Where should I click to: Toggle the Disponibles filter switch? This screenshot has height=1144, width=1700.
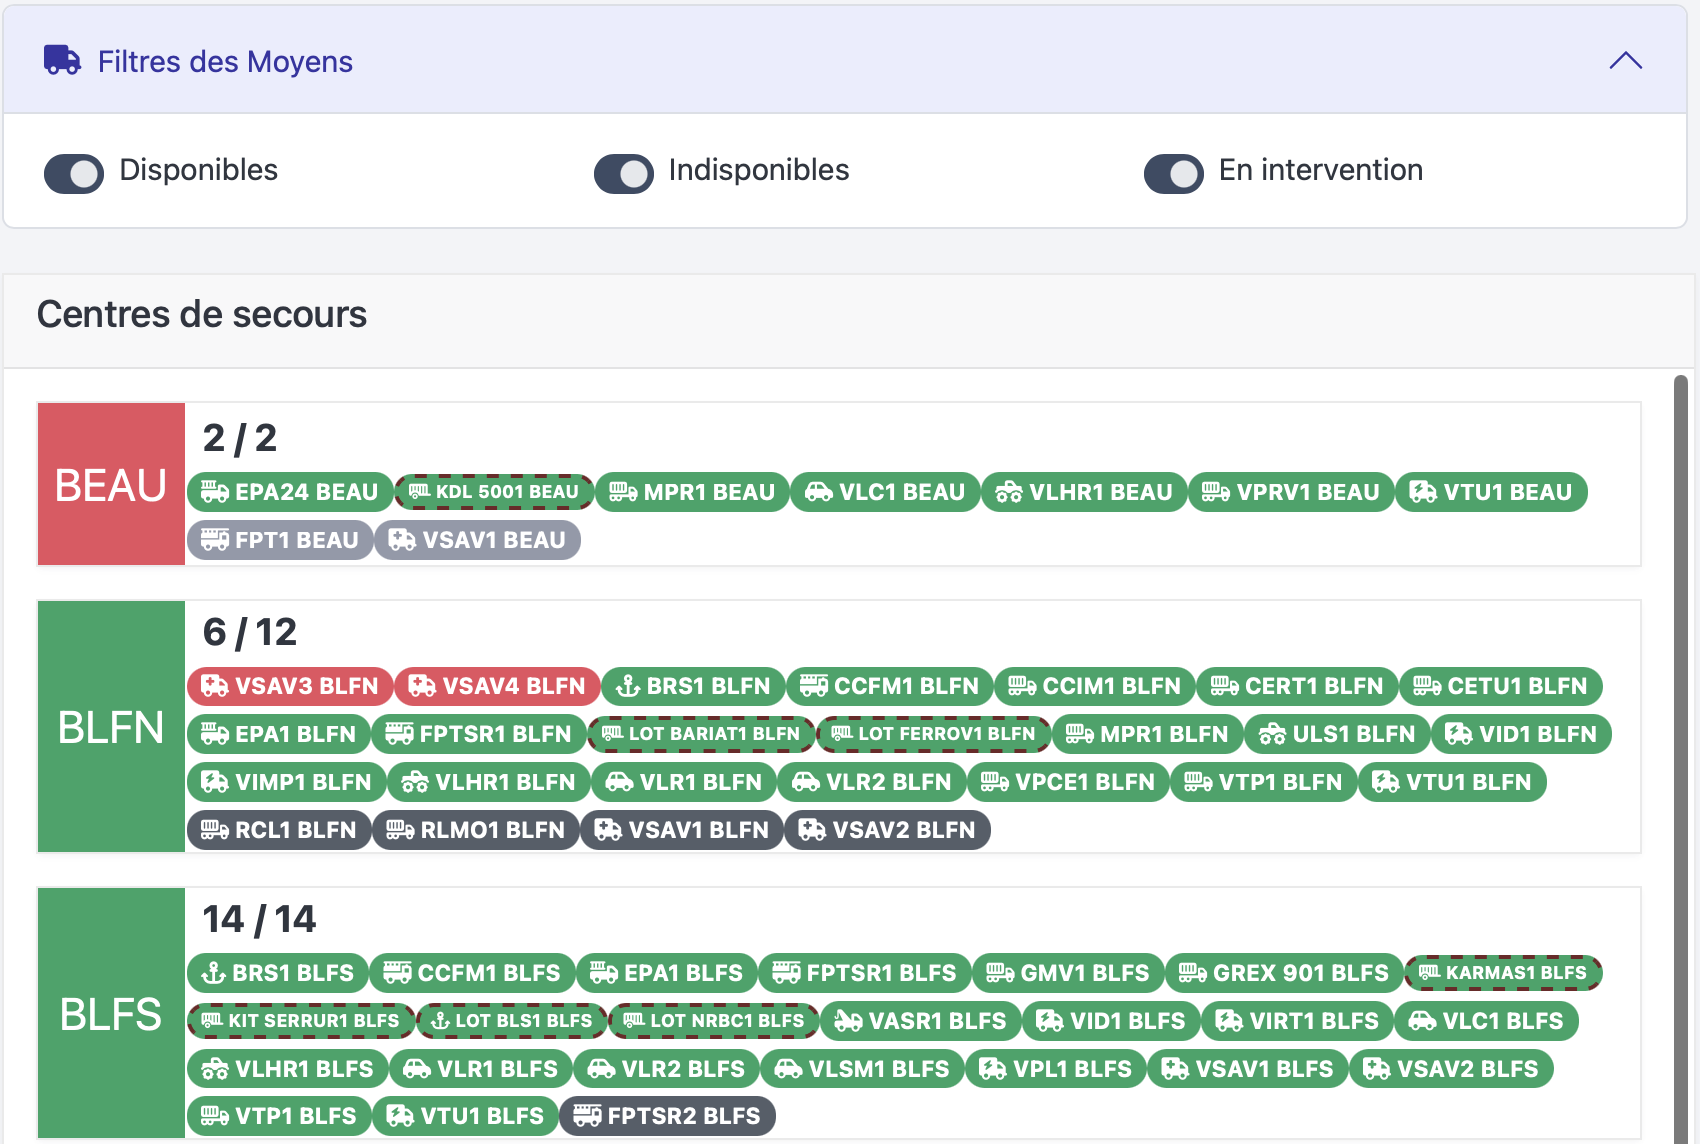coord(74,173)
